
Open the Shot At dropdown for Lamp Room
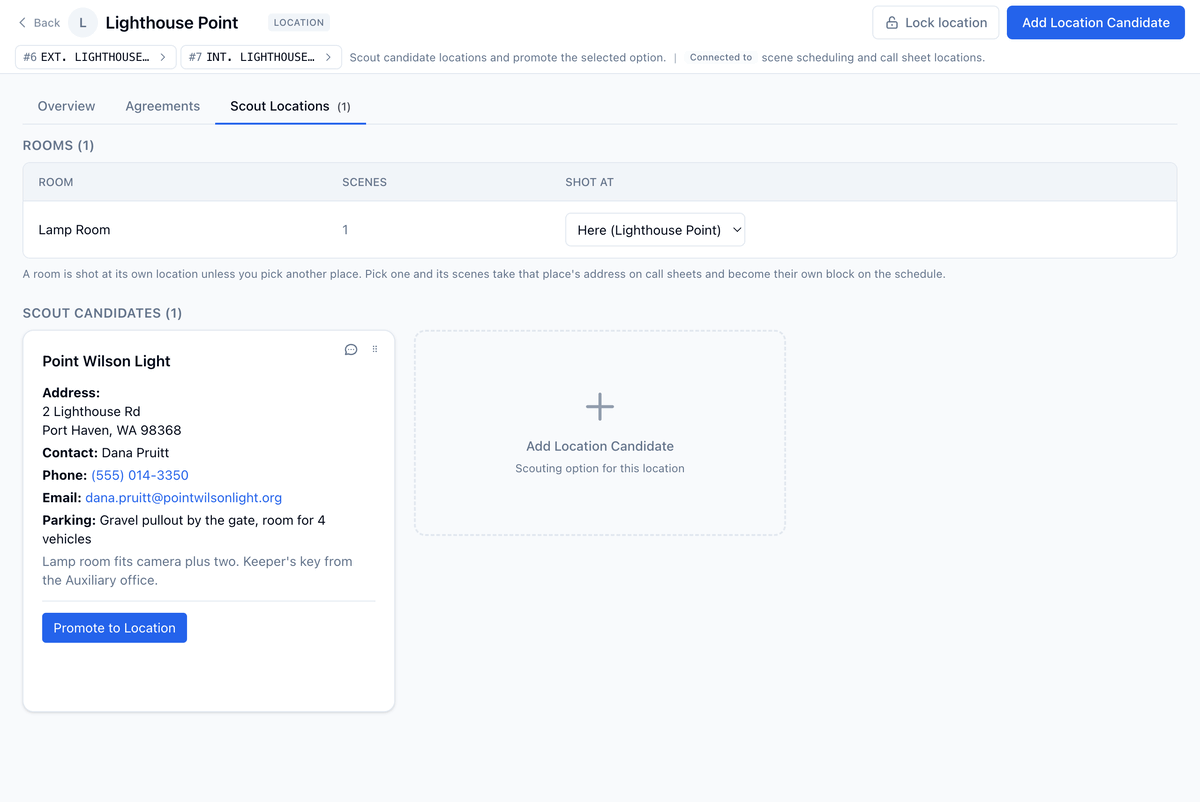655,230
